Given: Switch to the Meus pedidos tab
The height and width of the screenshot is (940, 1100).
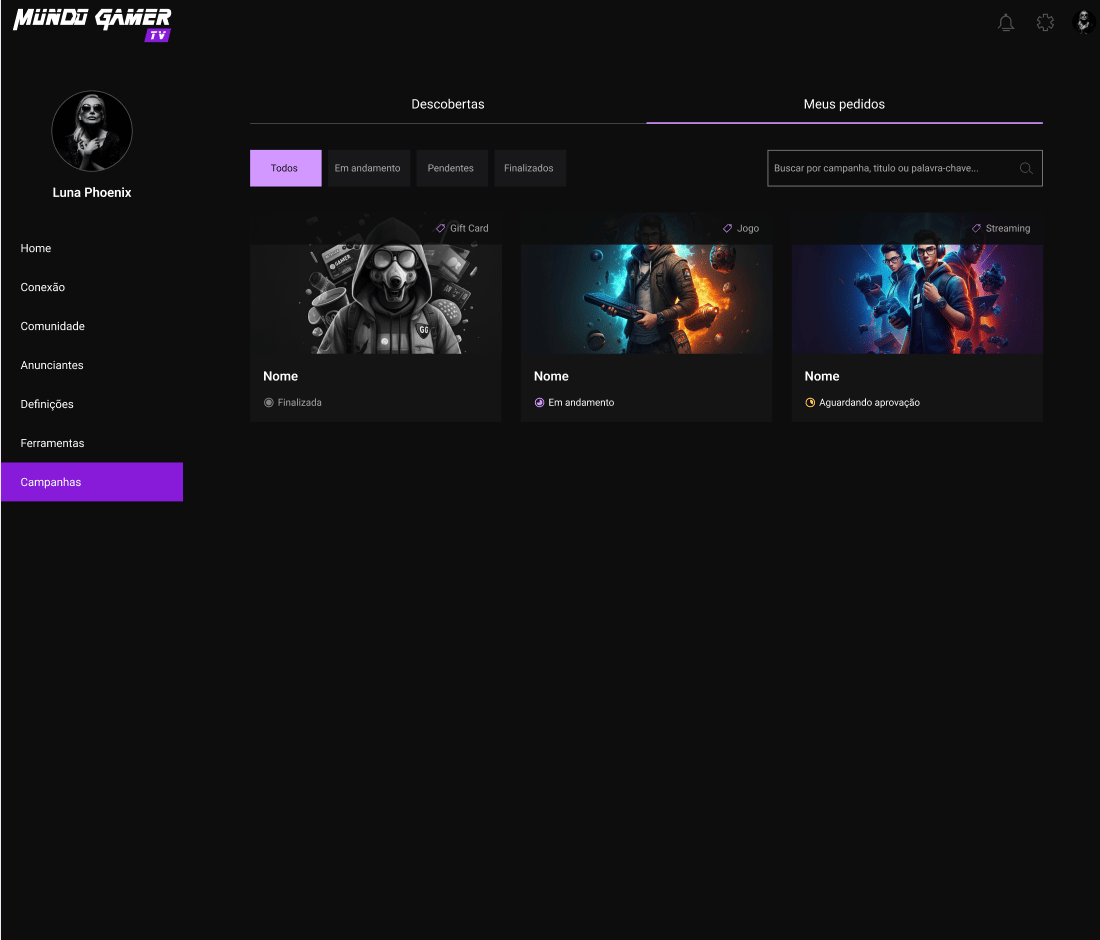Looking at the screenshot, I should tap(844, 104).
